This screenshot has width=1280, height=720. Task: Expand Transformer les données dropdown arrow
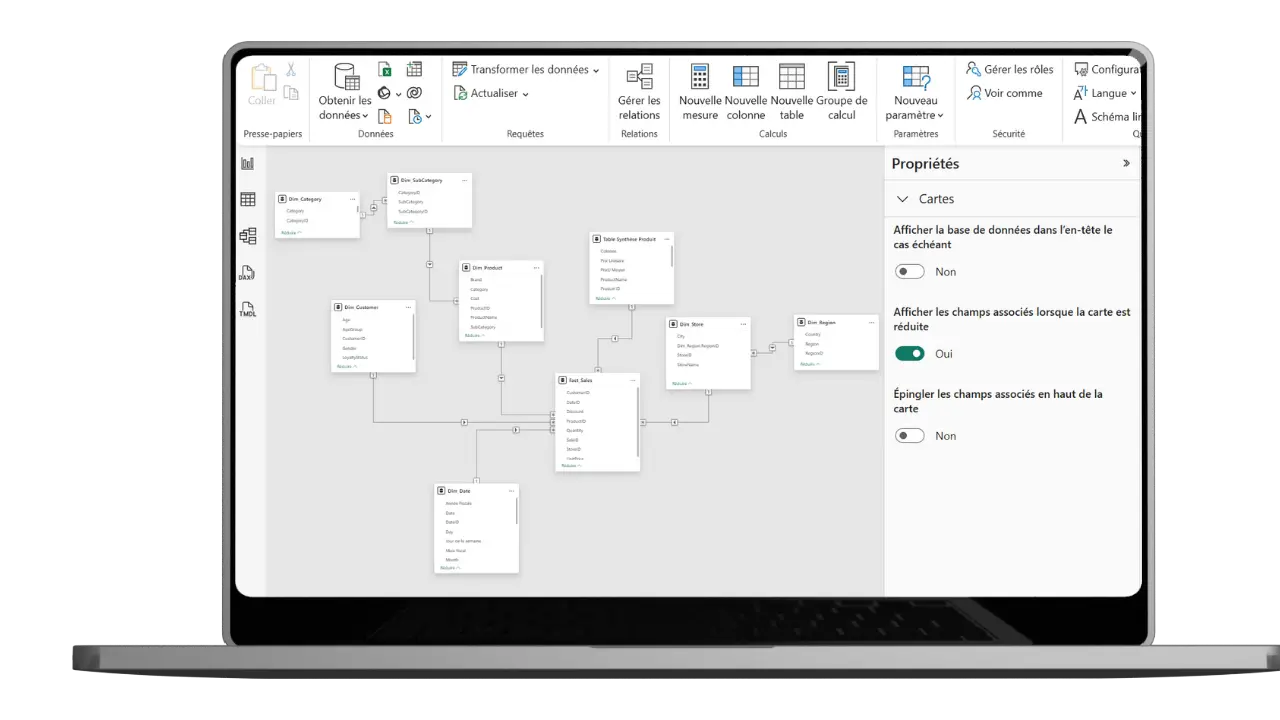tap(596, 71)
